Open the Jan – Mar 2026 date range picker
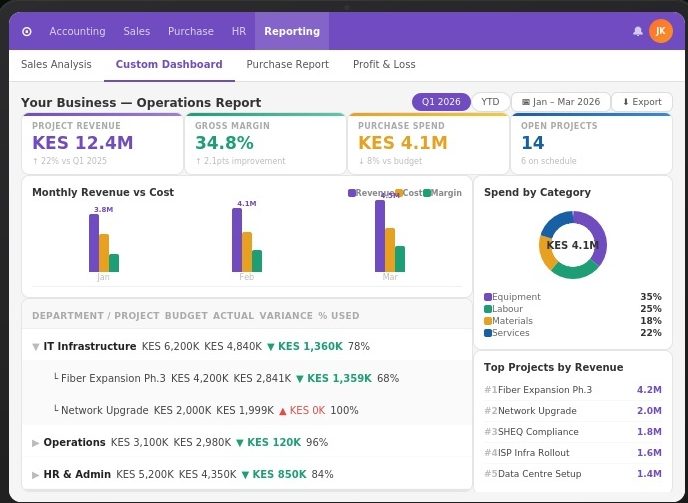 pyautogui.click(x=559, y=102)
